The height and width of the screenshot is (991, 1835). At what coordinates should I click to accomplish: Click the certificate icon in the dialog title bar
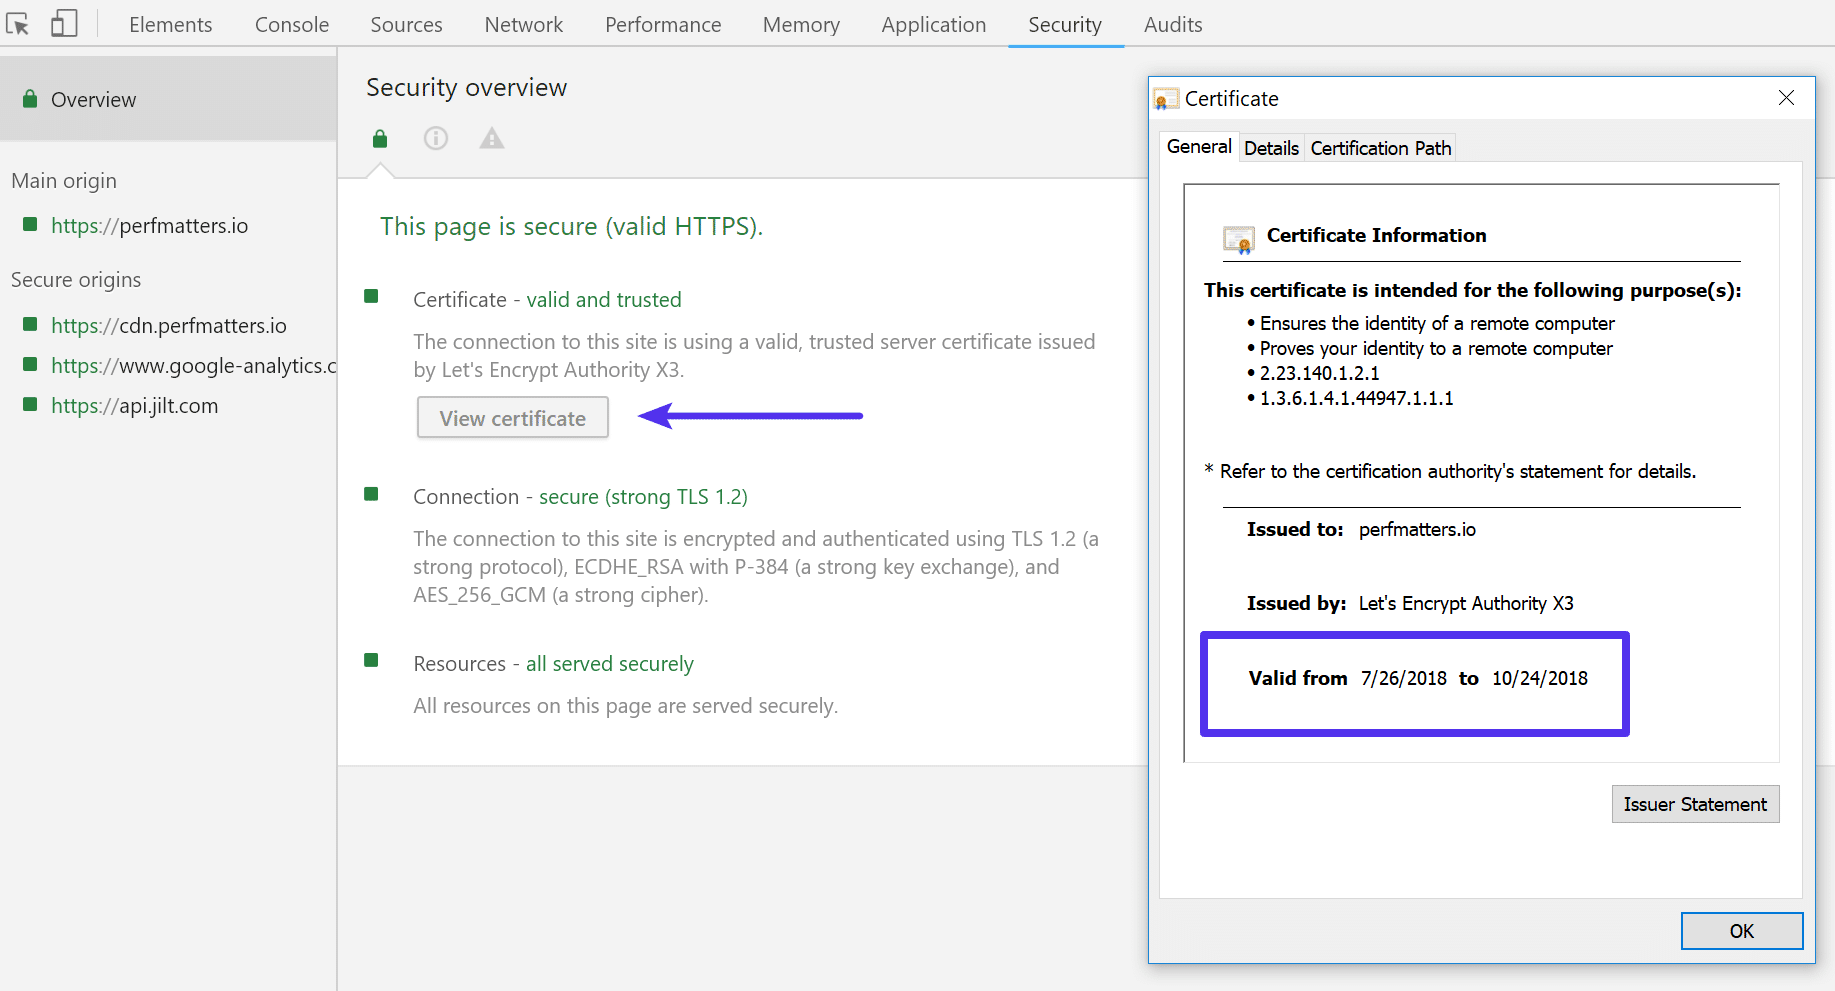1164,98
